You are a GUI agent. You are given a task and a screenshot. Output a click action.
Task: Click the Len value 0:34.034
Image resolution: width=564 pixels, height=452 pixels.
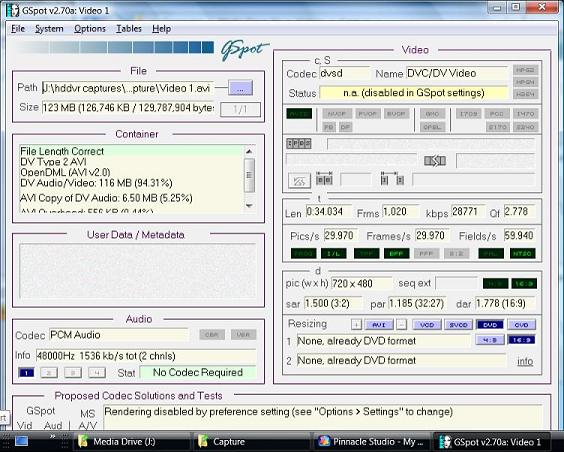coord(328,211)
